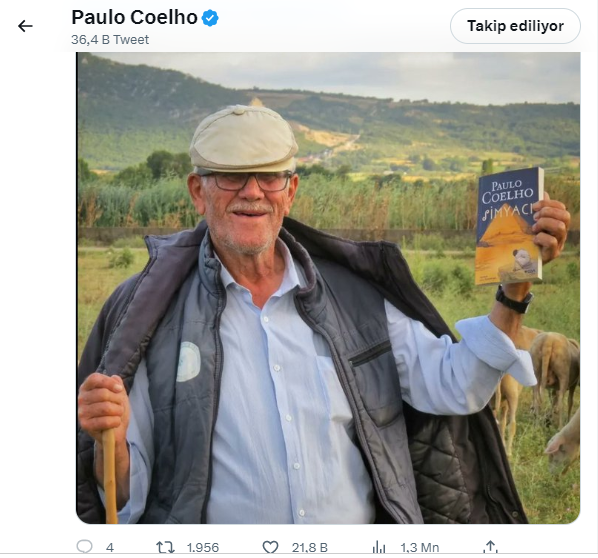The image size is (598, 558).
Task: Click the reply count of 4
Action: pyautogui.click(x=110, y=548)
